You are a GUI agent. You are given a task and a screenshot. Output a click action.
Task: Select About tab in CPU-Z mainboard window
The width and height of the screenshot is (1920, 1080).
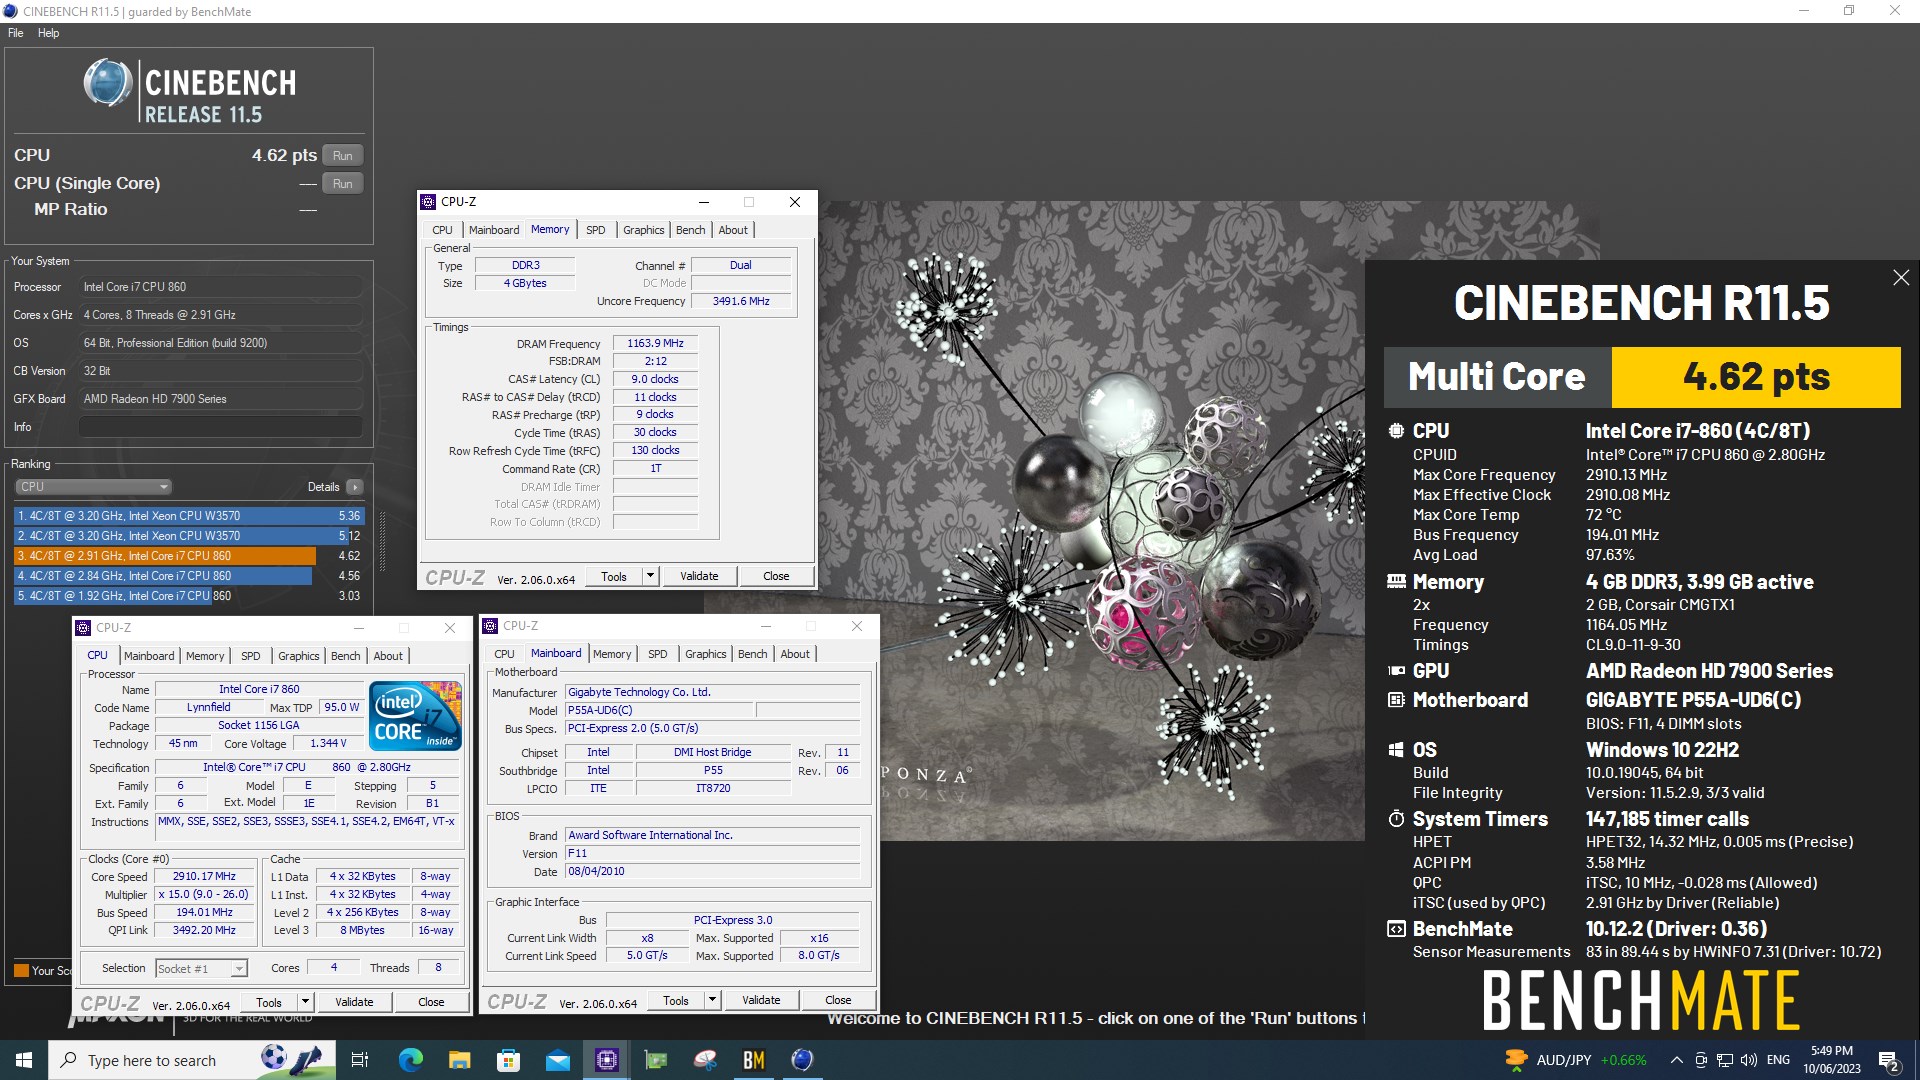click(795, 654)
